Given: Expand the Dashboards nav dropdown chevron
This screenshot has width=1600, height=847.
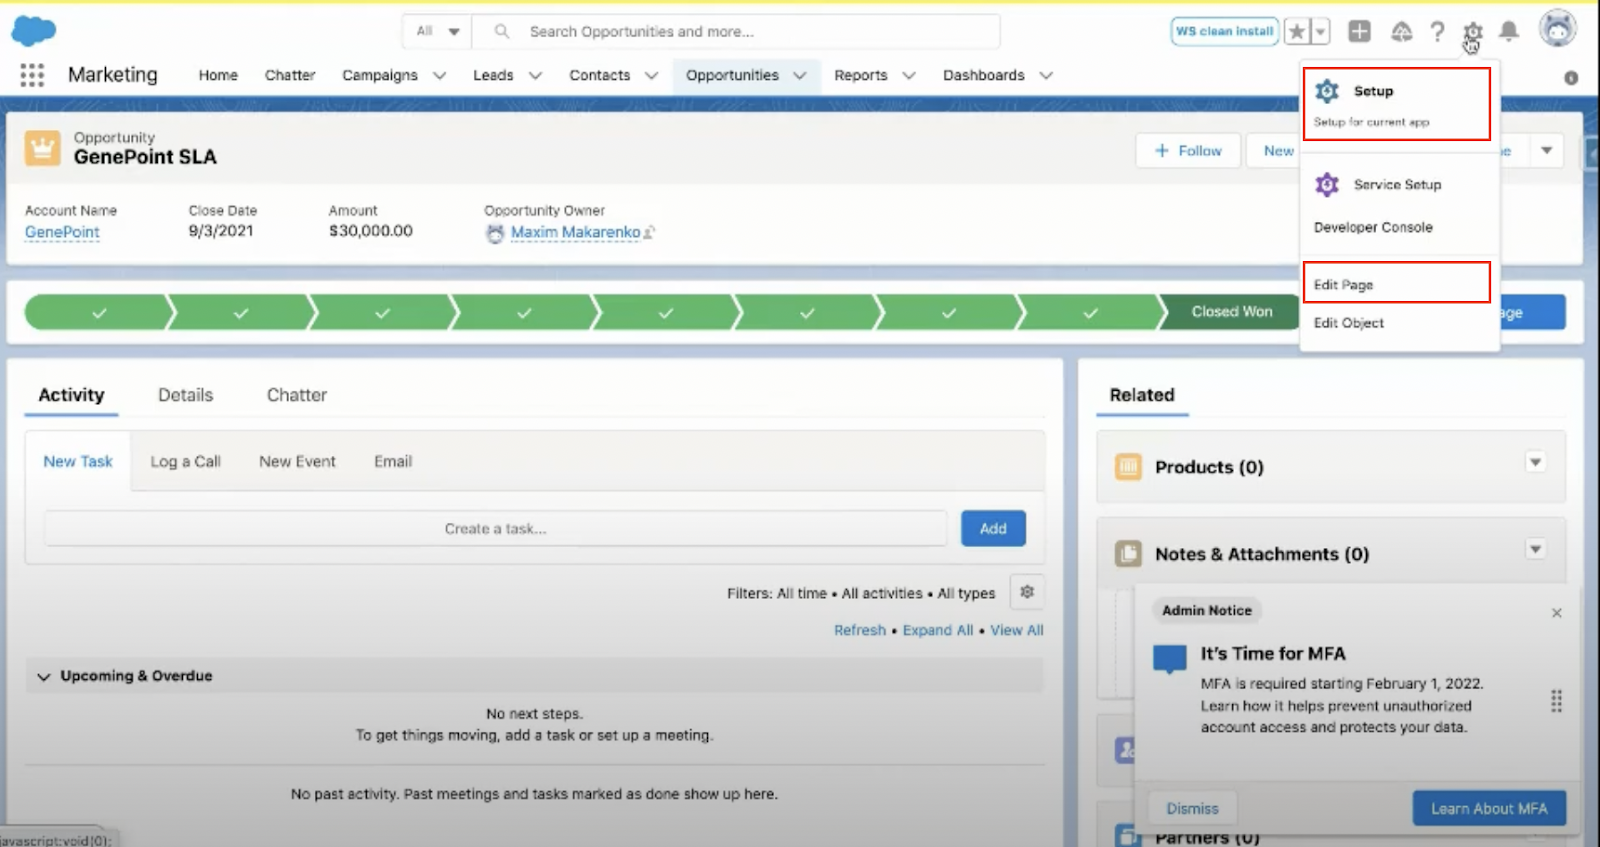Looking at the screenshot, I should point(1046,75).
